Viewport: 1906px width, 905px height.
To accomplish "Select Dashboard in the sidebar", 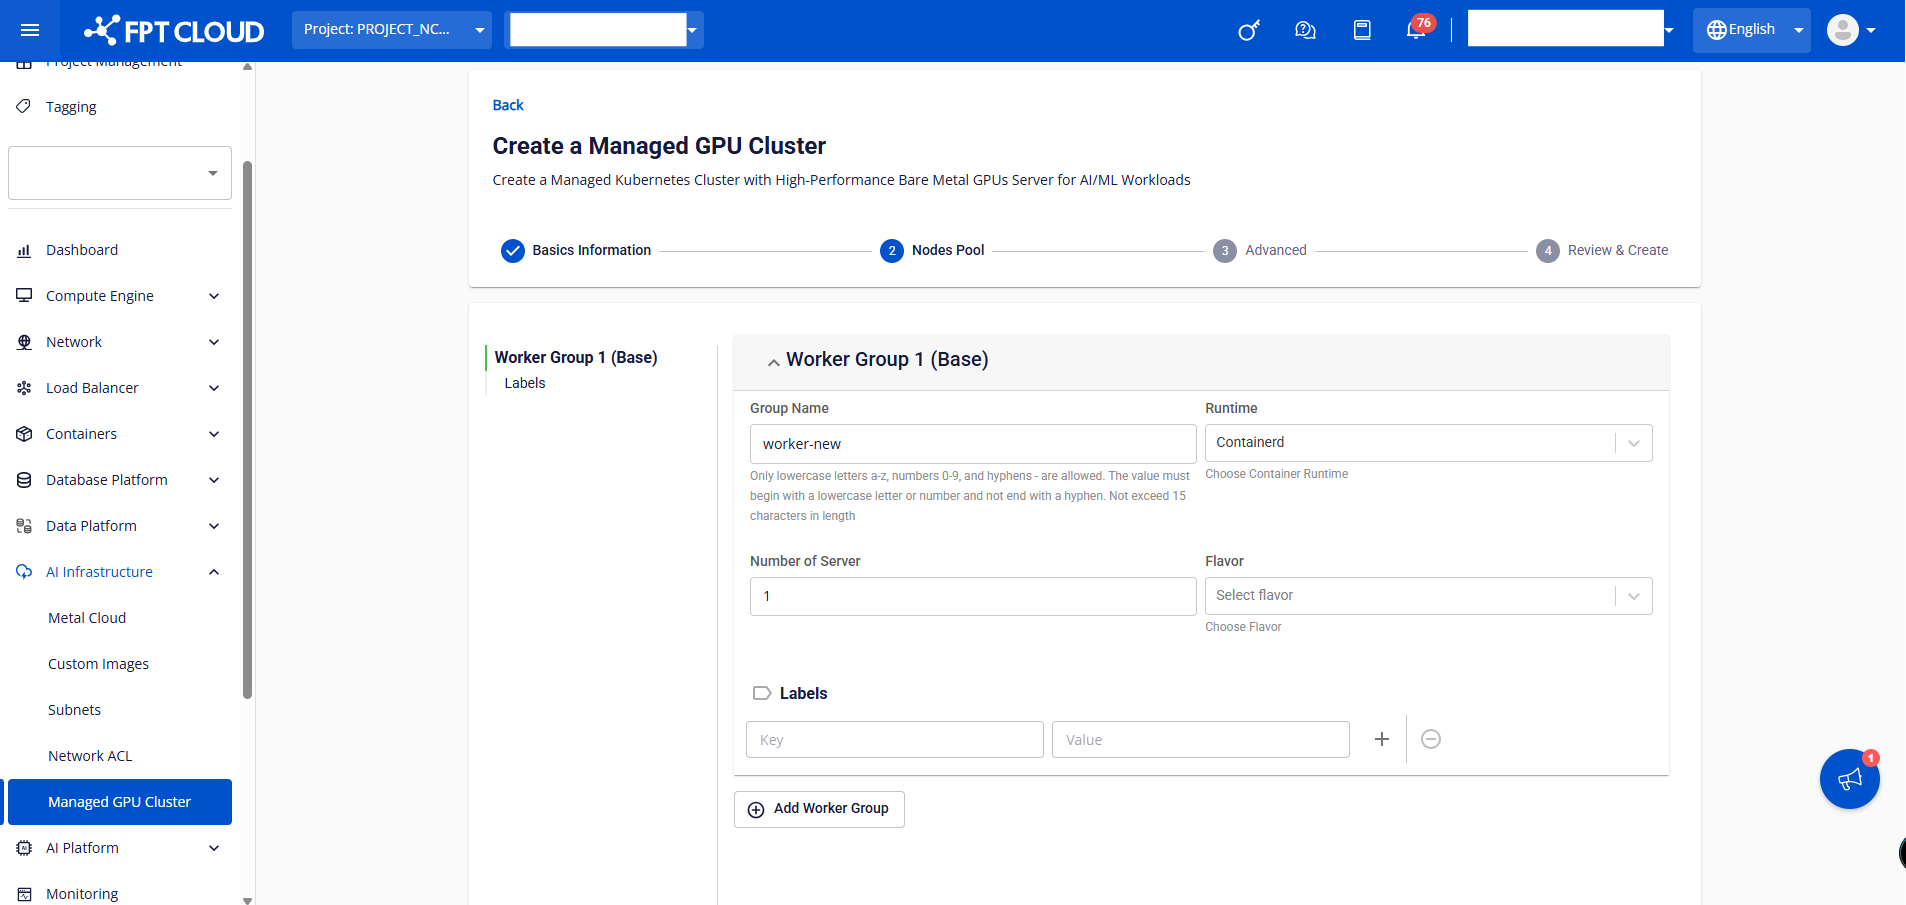I will 82,250.
